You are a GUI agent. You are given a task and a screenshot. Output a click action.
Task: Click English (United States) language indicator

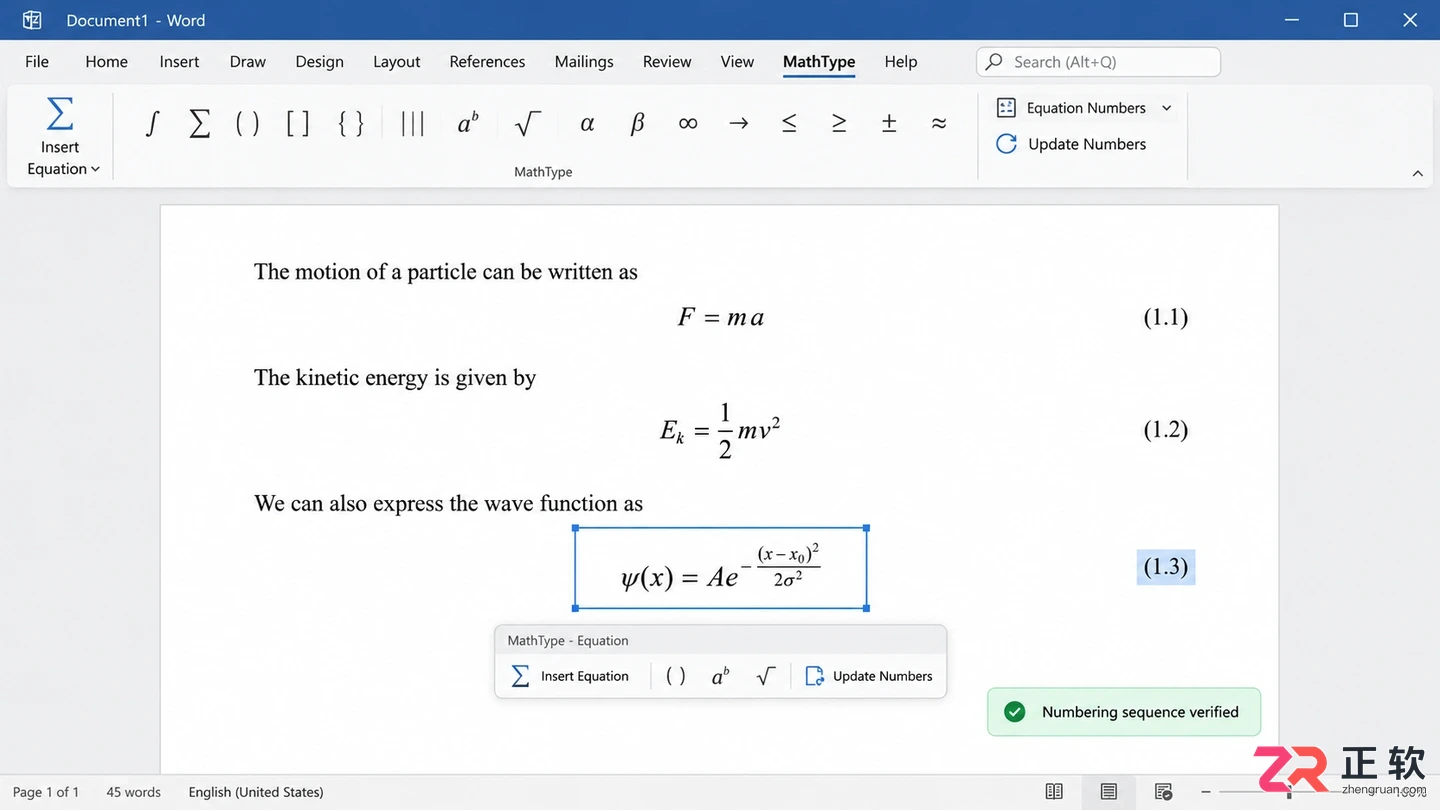tap(256, 792)
